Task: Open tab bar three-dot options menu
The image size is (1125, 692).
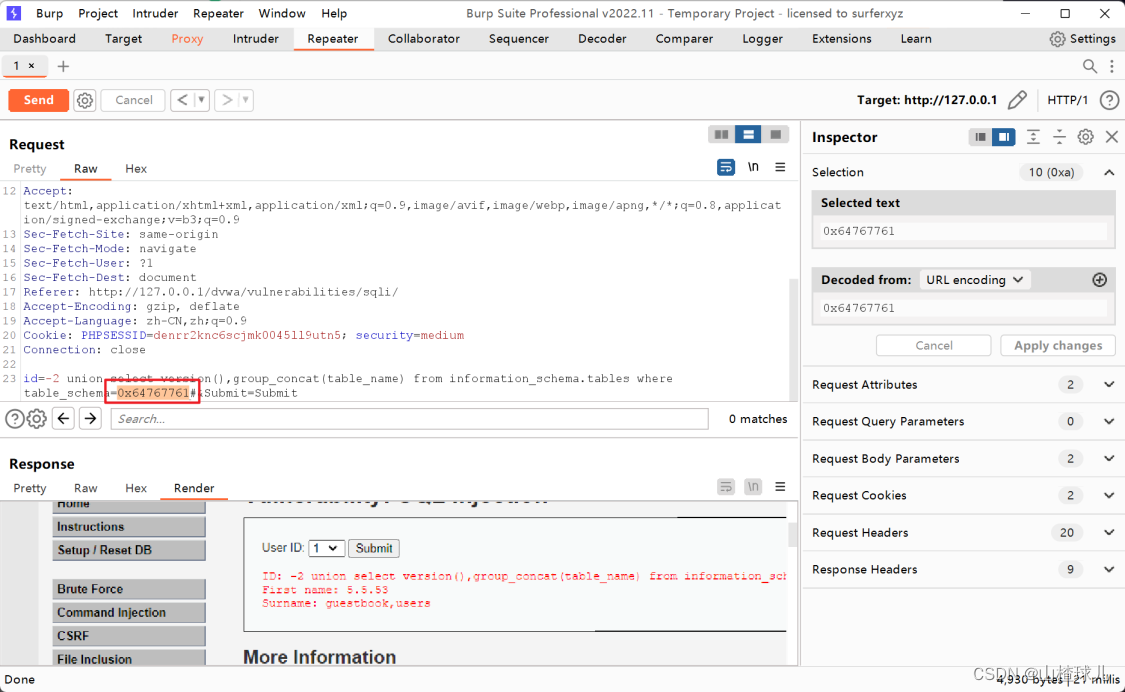Action: point(1111,67)
